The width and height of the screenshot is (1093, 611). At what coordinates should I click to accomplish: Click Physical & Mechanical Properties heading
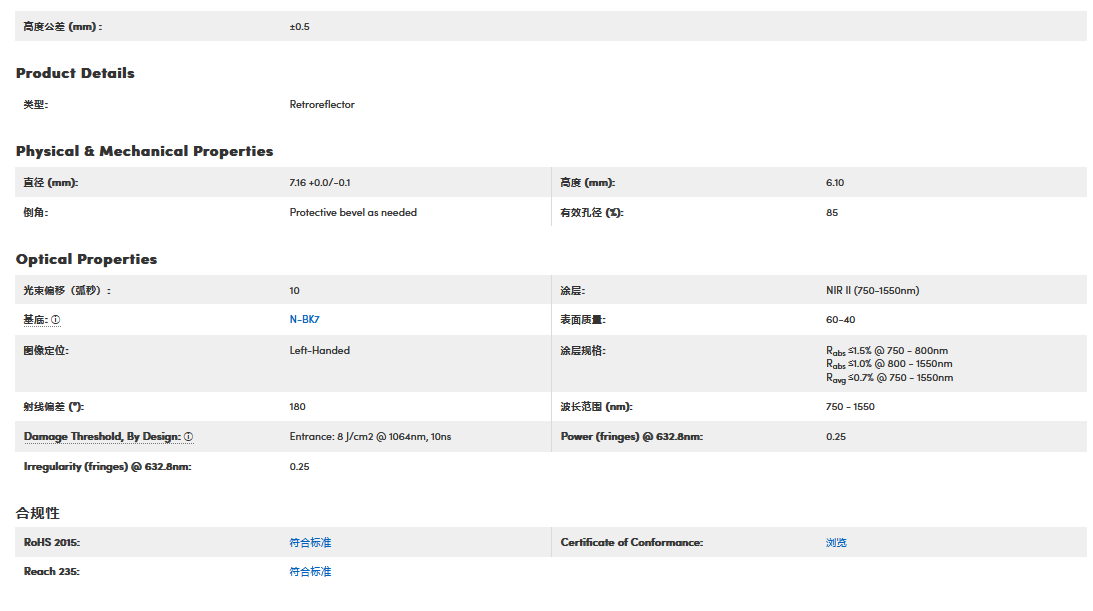[x=144, y=151]
